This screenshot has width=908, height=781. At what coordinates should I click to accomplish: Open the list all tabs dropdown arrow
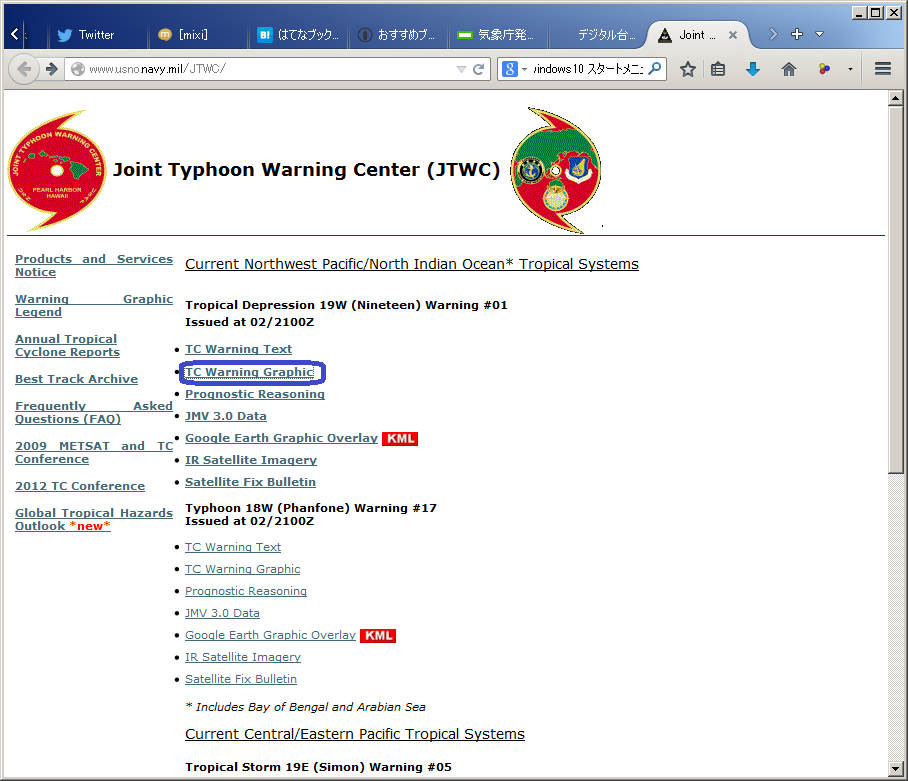click(819, 34)
